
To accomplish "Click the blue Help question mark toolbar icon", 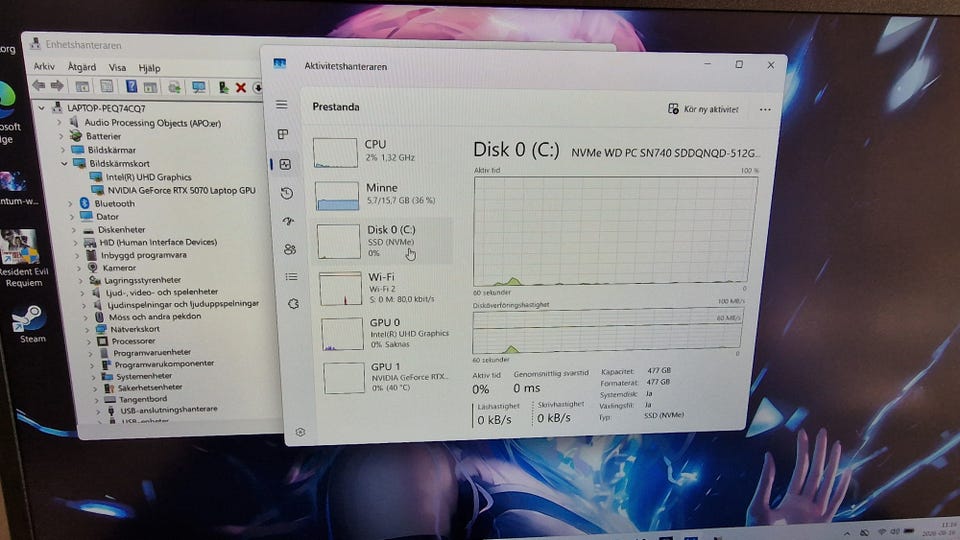I will 131,86.
